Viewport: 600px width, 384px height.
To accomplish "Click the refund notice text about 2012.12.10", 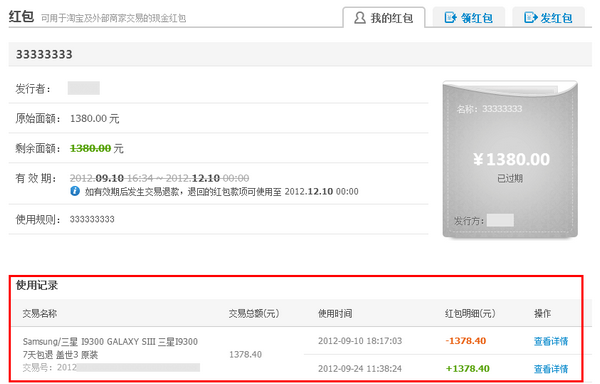I will tap(222, 191).
